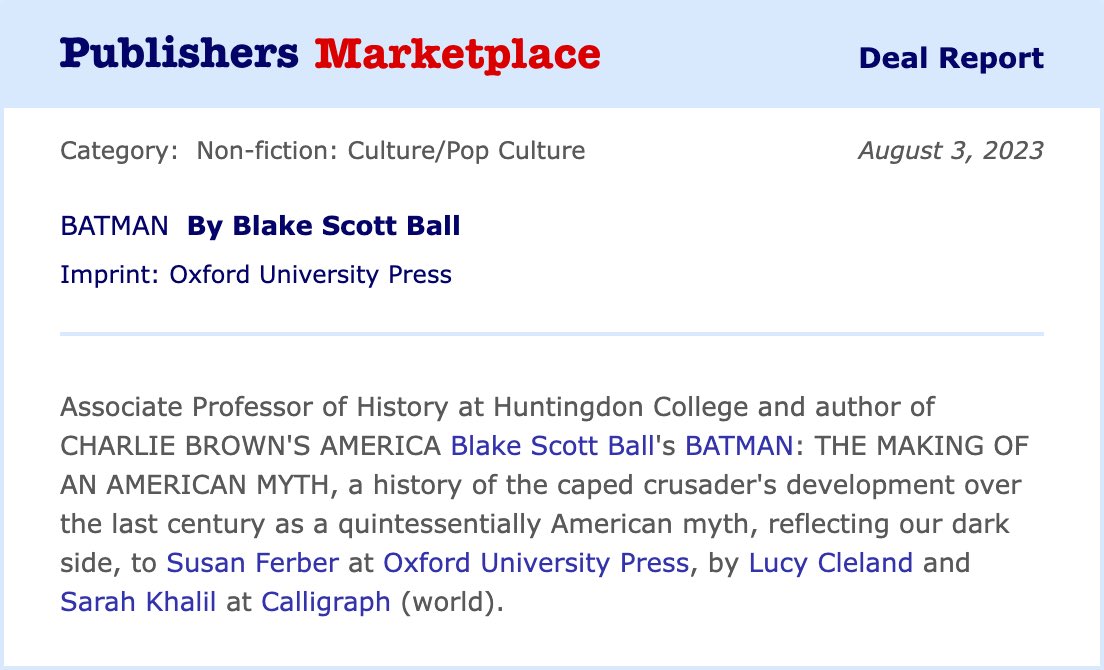
Task: Open the Lucy Cleland agent link
Action: (x=831, y=563)
